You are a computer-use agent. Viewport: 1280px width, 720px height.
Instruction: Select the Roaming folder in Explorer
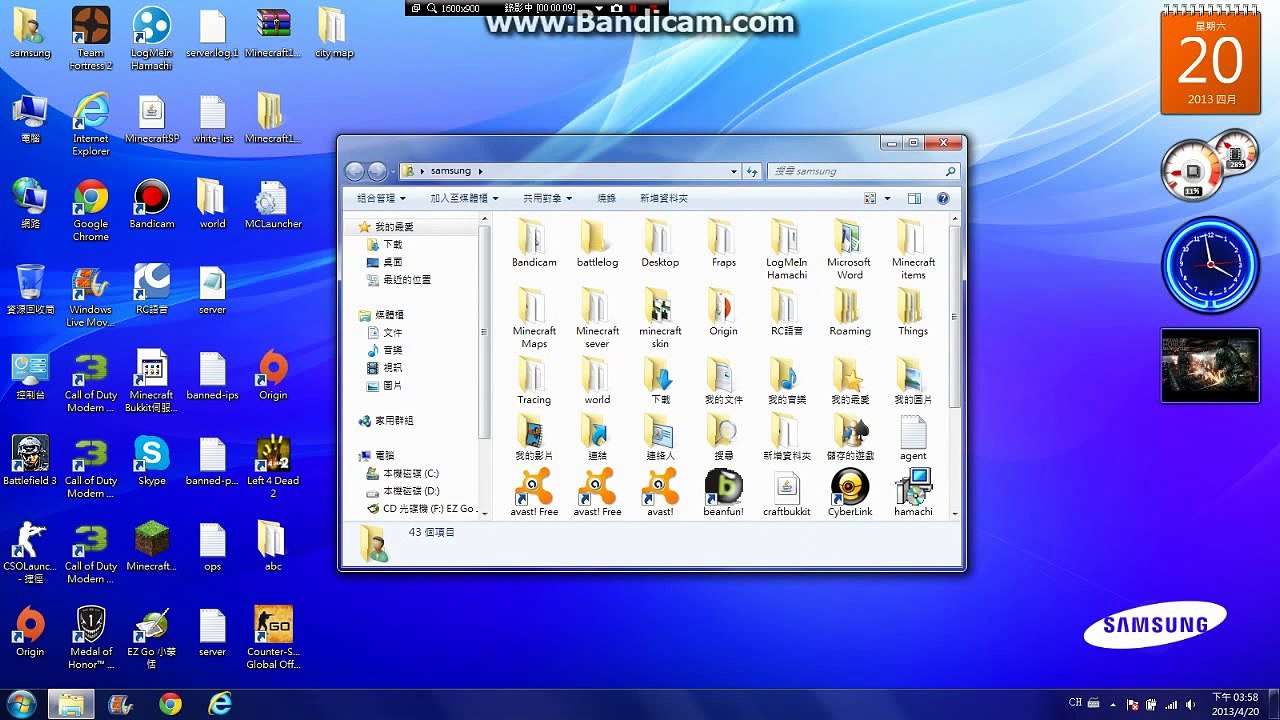point(850,312)
